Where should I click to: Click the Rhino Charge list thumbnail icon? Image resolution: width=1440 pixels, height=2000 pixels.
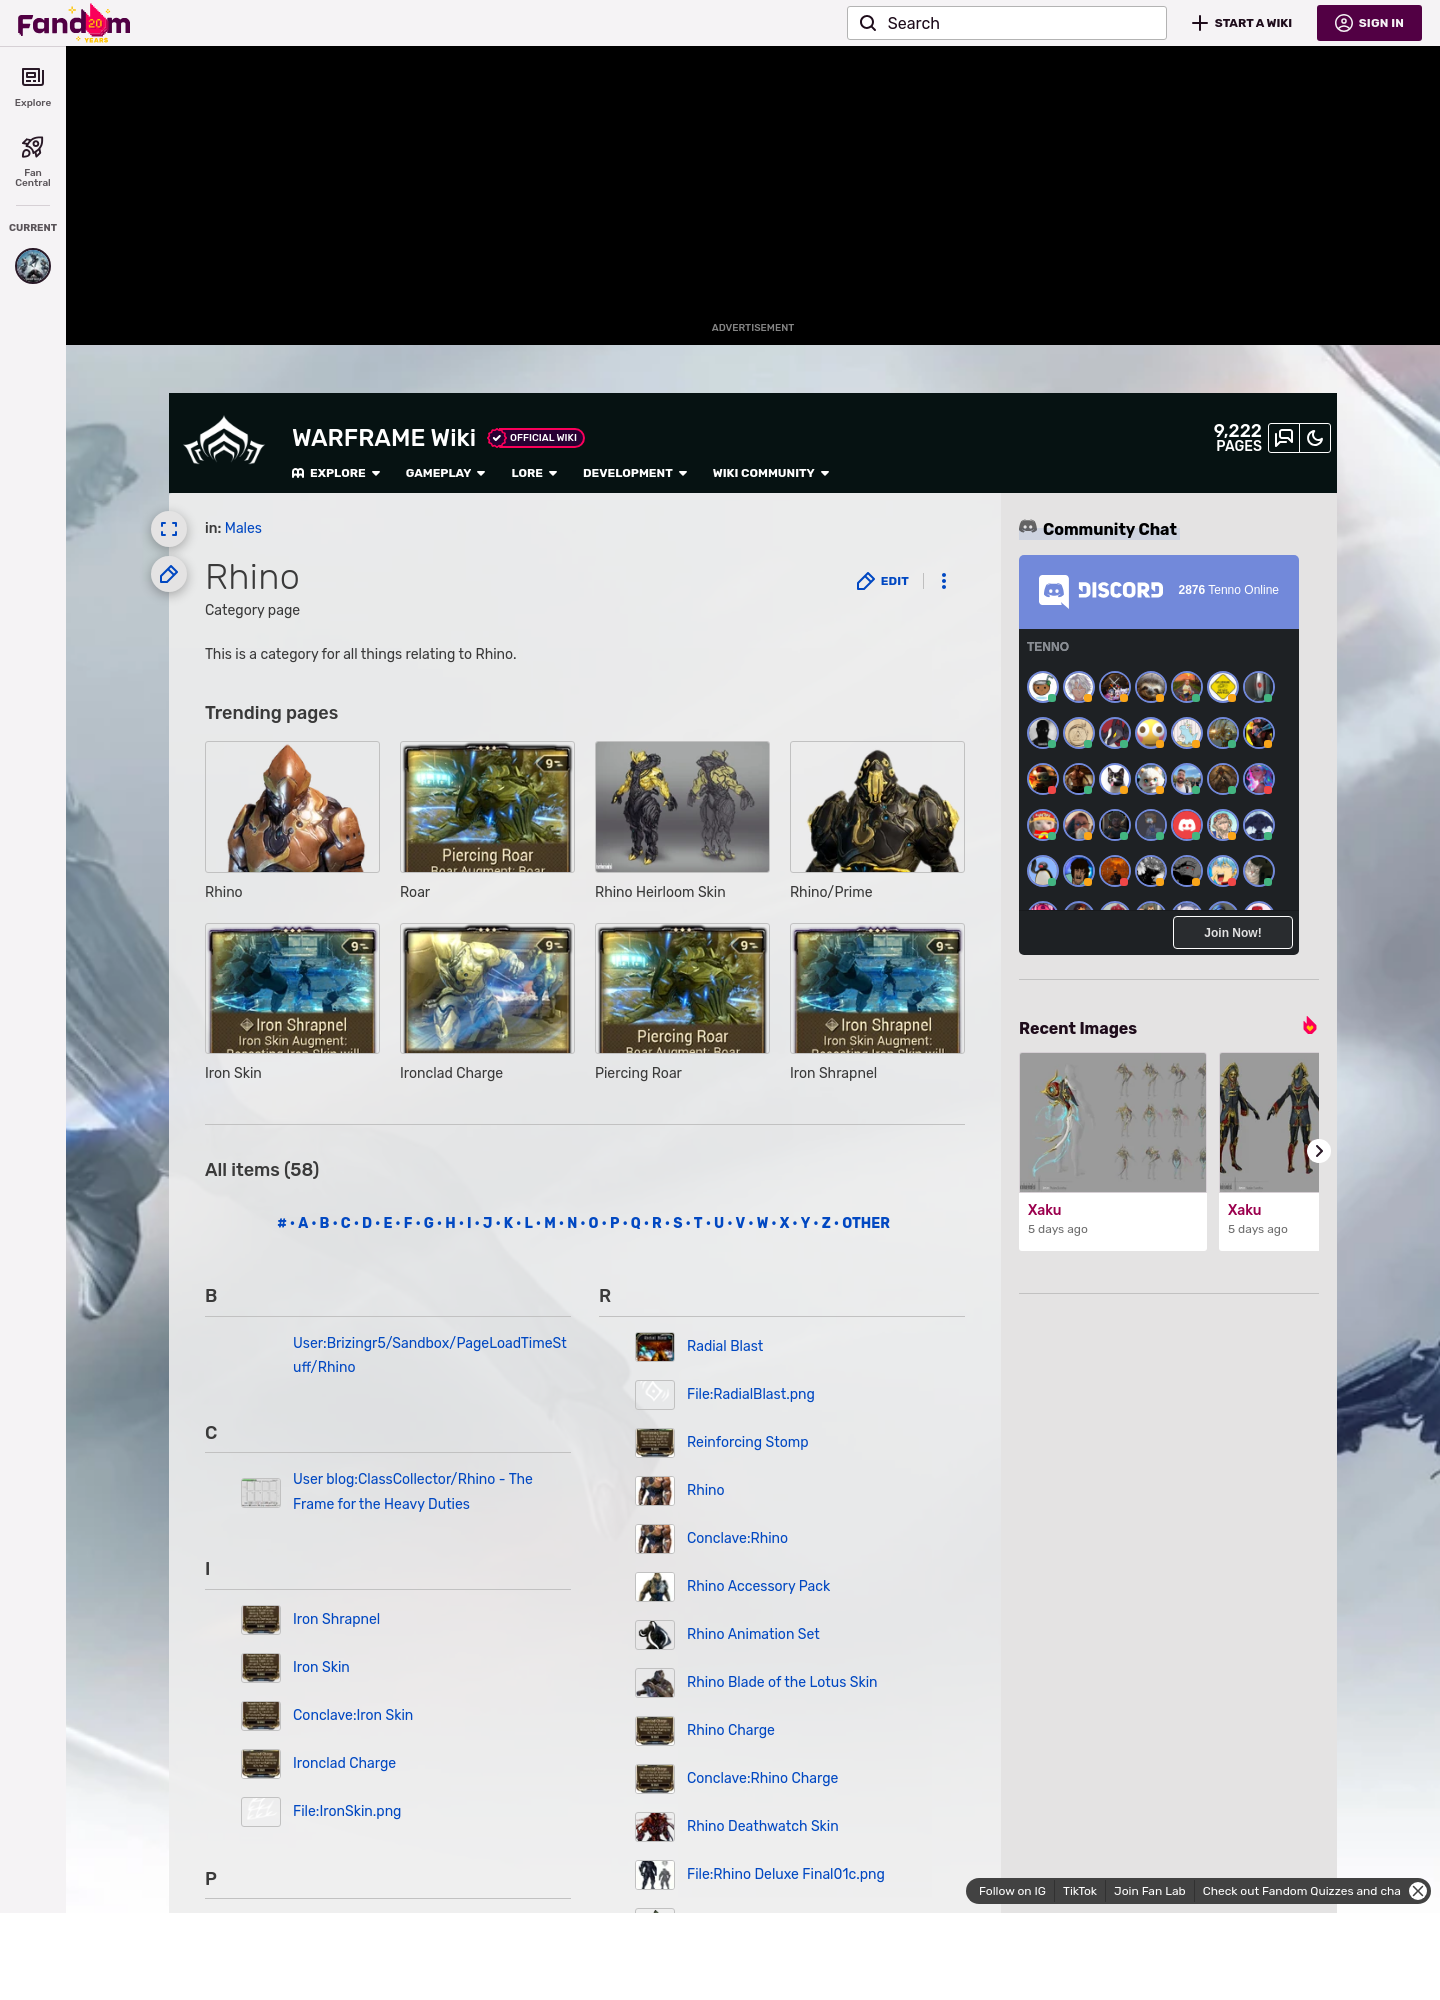pos(655,1730)
